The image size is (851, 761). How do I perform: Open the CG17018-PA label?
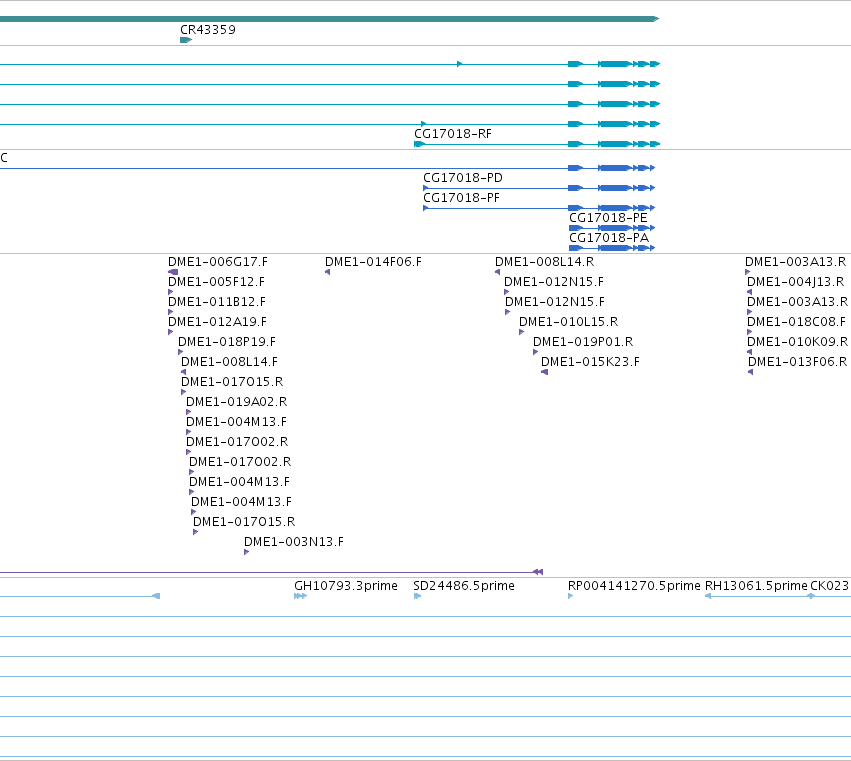click(609, 238)
